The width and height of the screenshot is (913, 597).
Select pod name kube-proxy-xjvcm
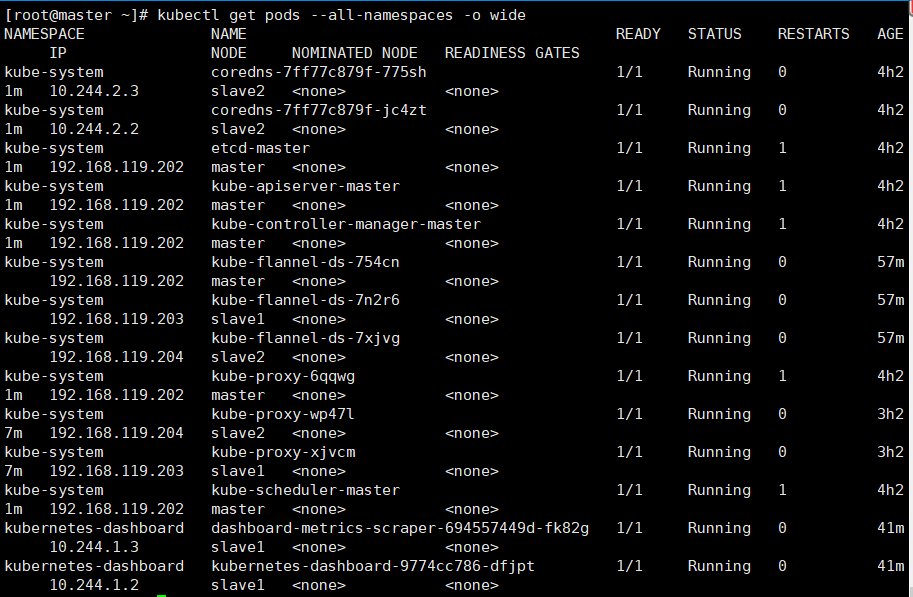[283, 452]
